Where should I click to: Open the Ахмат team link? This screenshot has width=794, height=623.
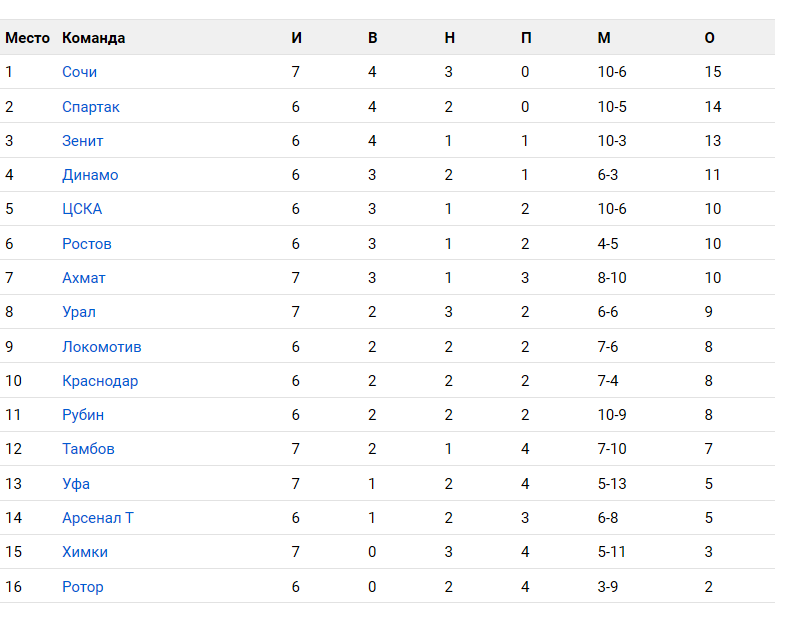click(x=84, y=278)
